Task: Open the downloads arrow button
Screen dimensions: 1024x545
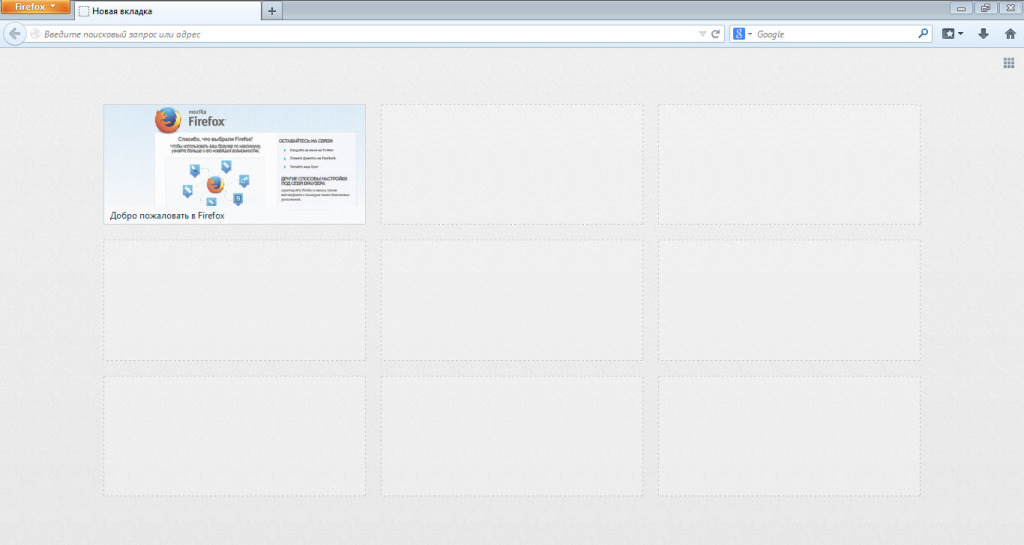Action: 983,34
